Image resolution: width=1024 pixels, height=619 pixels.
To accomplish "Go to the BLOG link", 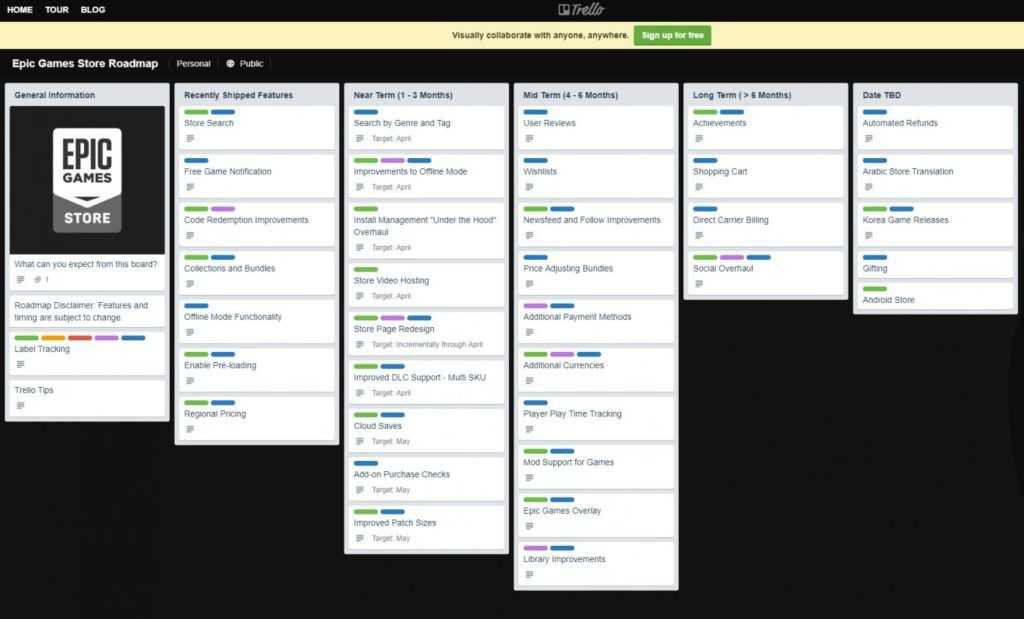I will (x=93, y=10).
